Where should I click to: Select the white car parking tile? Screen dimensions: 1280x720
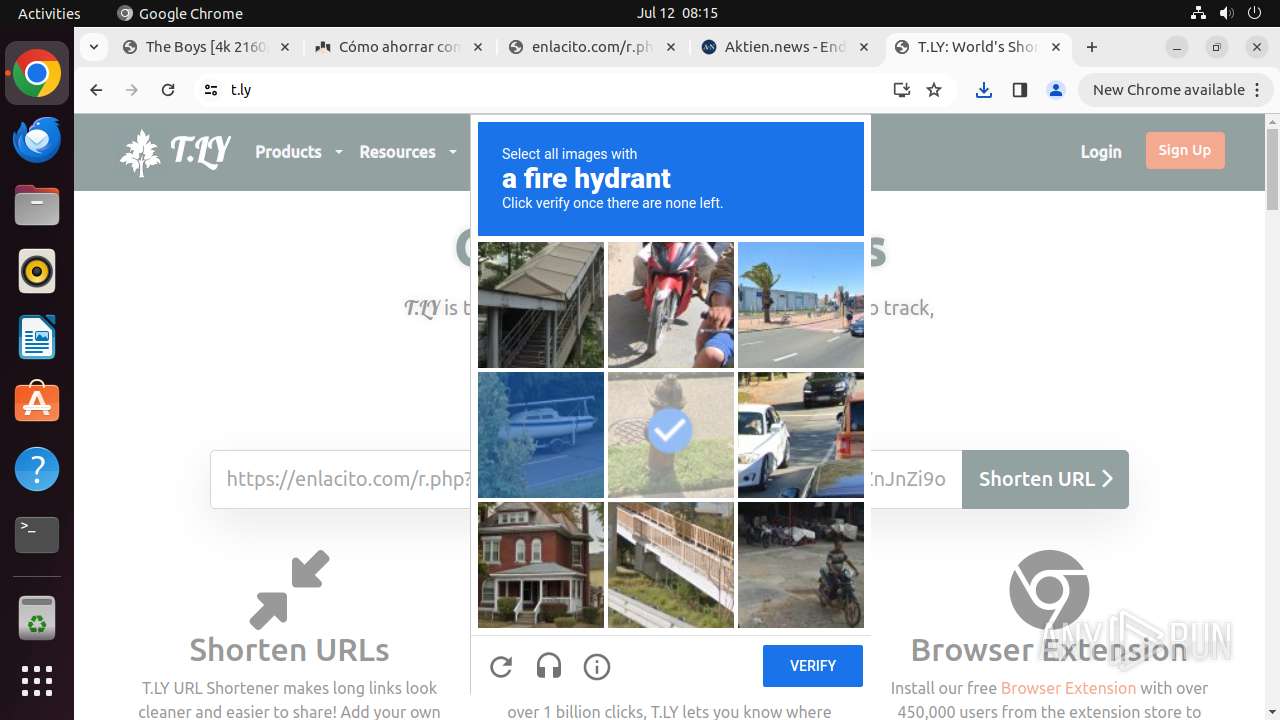tap(801, 435)
